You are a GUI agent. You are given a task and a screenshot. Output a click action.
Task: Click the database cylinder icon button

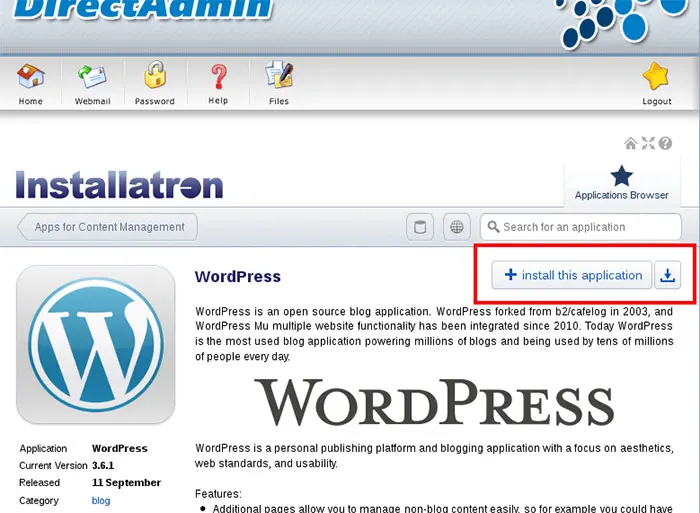[420, 227]
